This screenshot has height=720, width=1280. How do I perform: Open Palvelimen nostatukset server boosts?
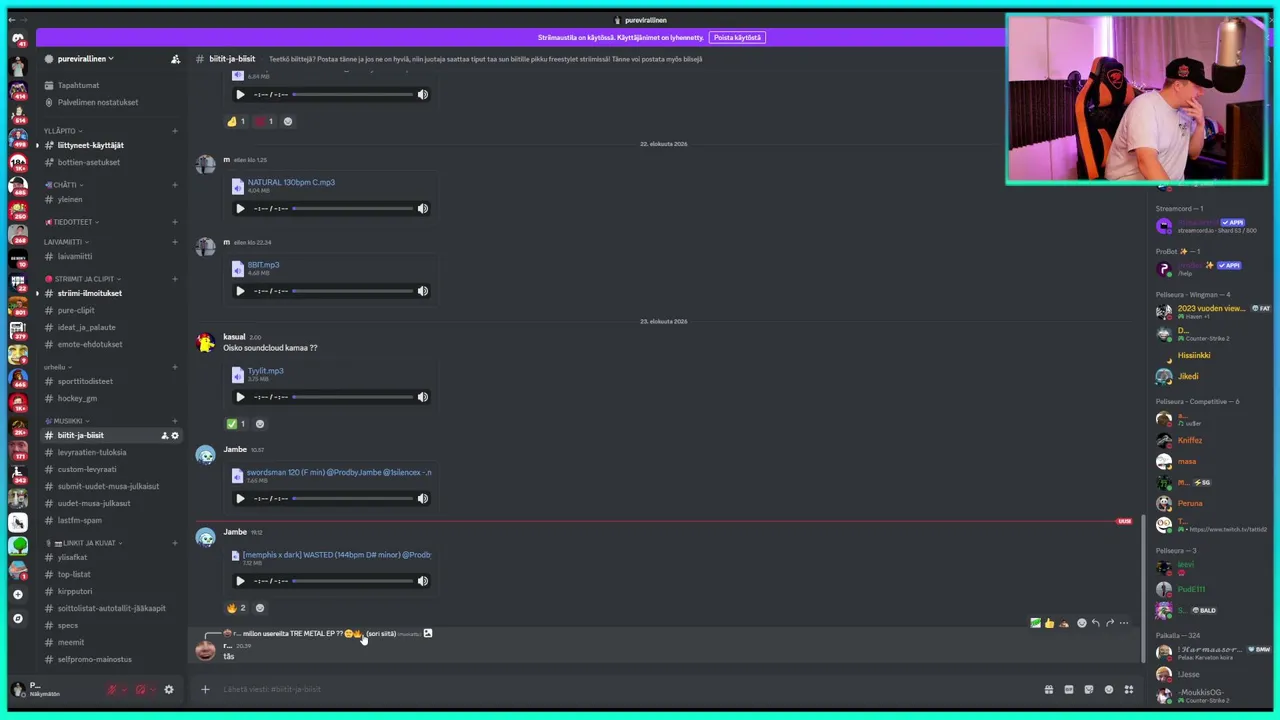coord(98,102)
